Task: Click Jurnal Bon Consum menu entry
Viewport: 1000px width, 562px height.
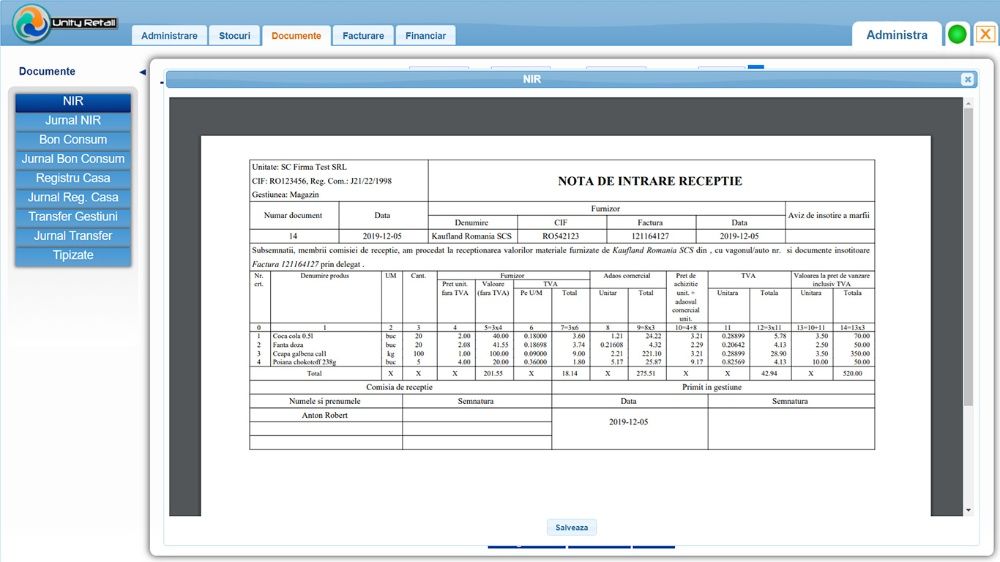Action: point(73,159)
